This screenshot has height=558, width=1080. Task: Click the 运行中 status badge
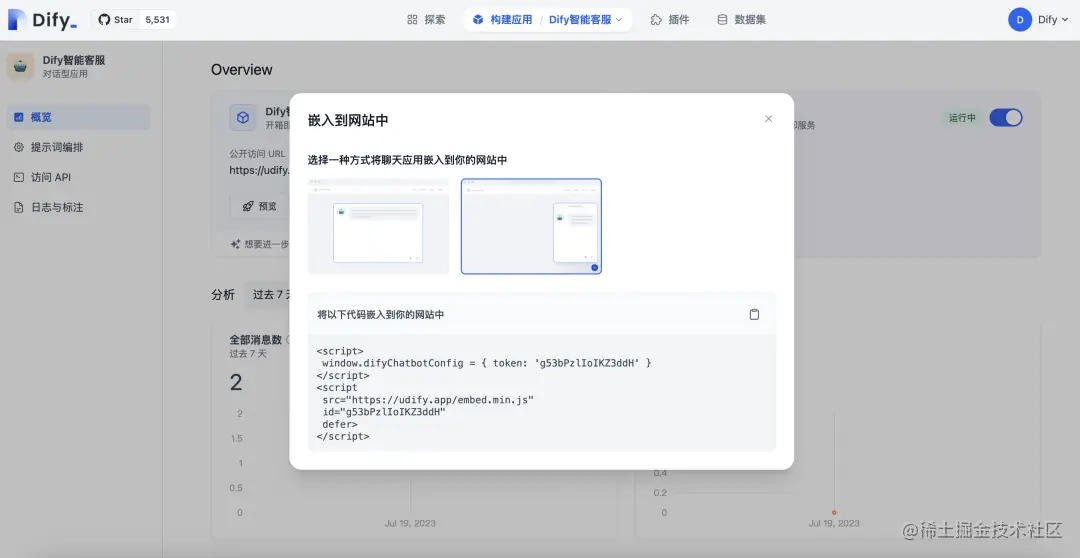pyautogui.click(x=962, y=118)
